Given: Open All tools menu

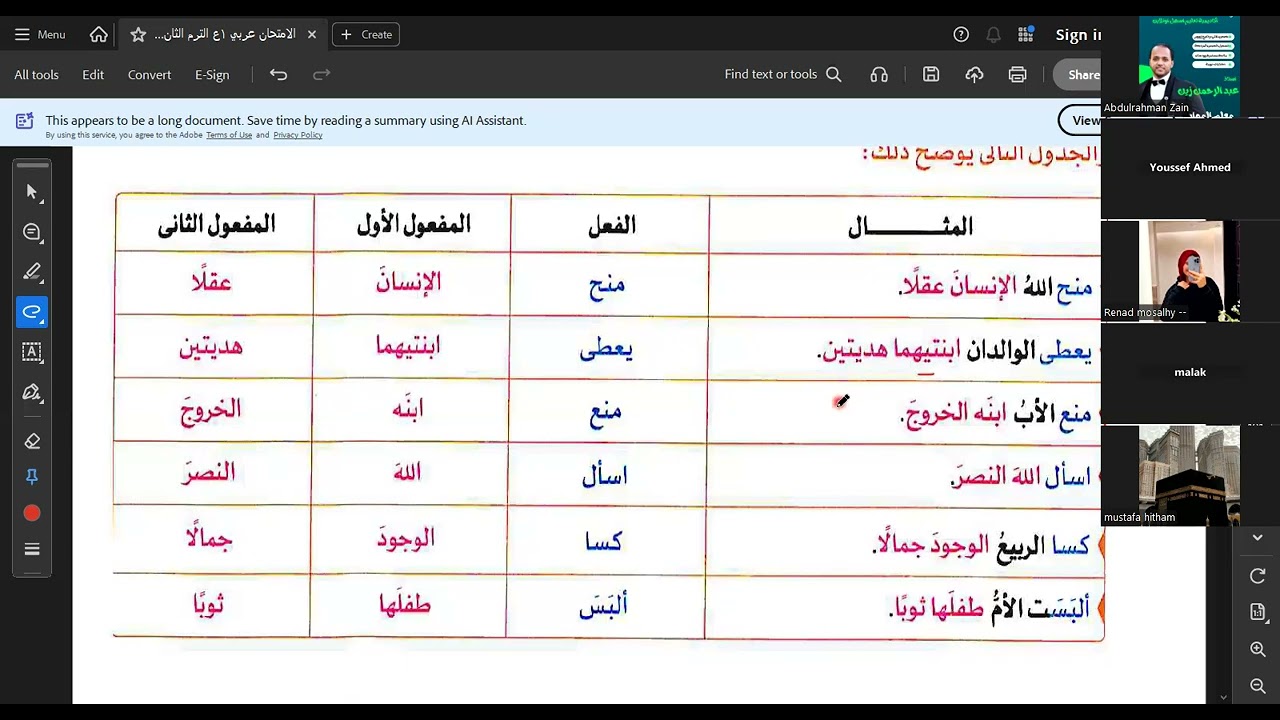Looking at the screenshot, I should (36, 74).
